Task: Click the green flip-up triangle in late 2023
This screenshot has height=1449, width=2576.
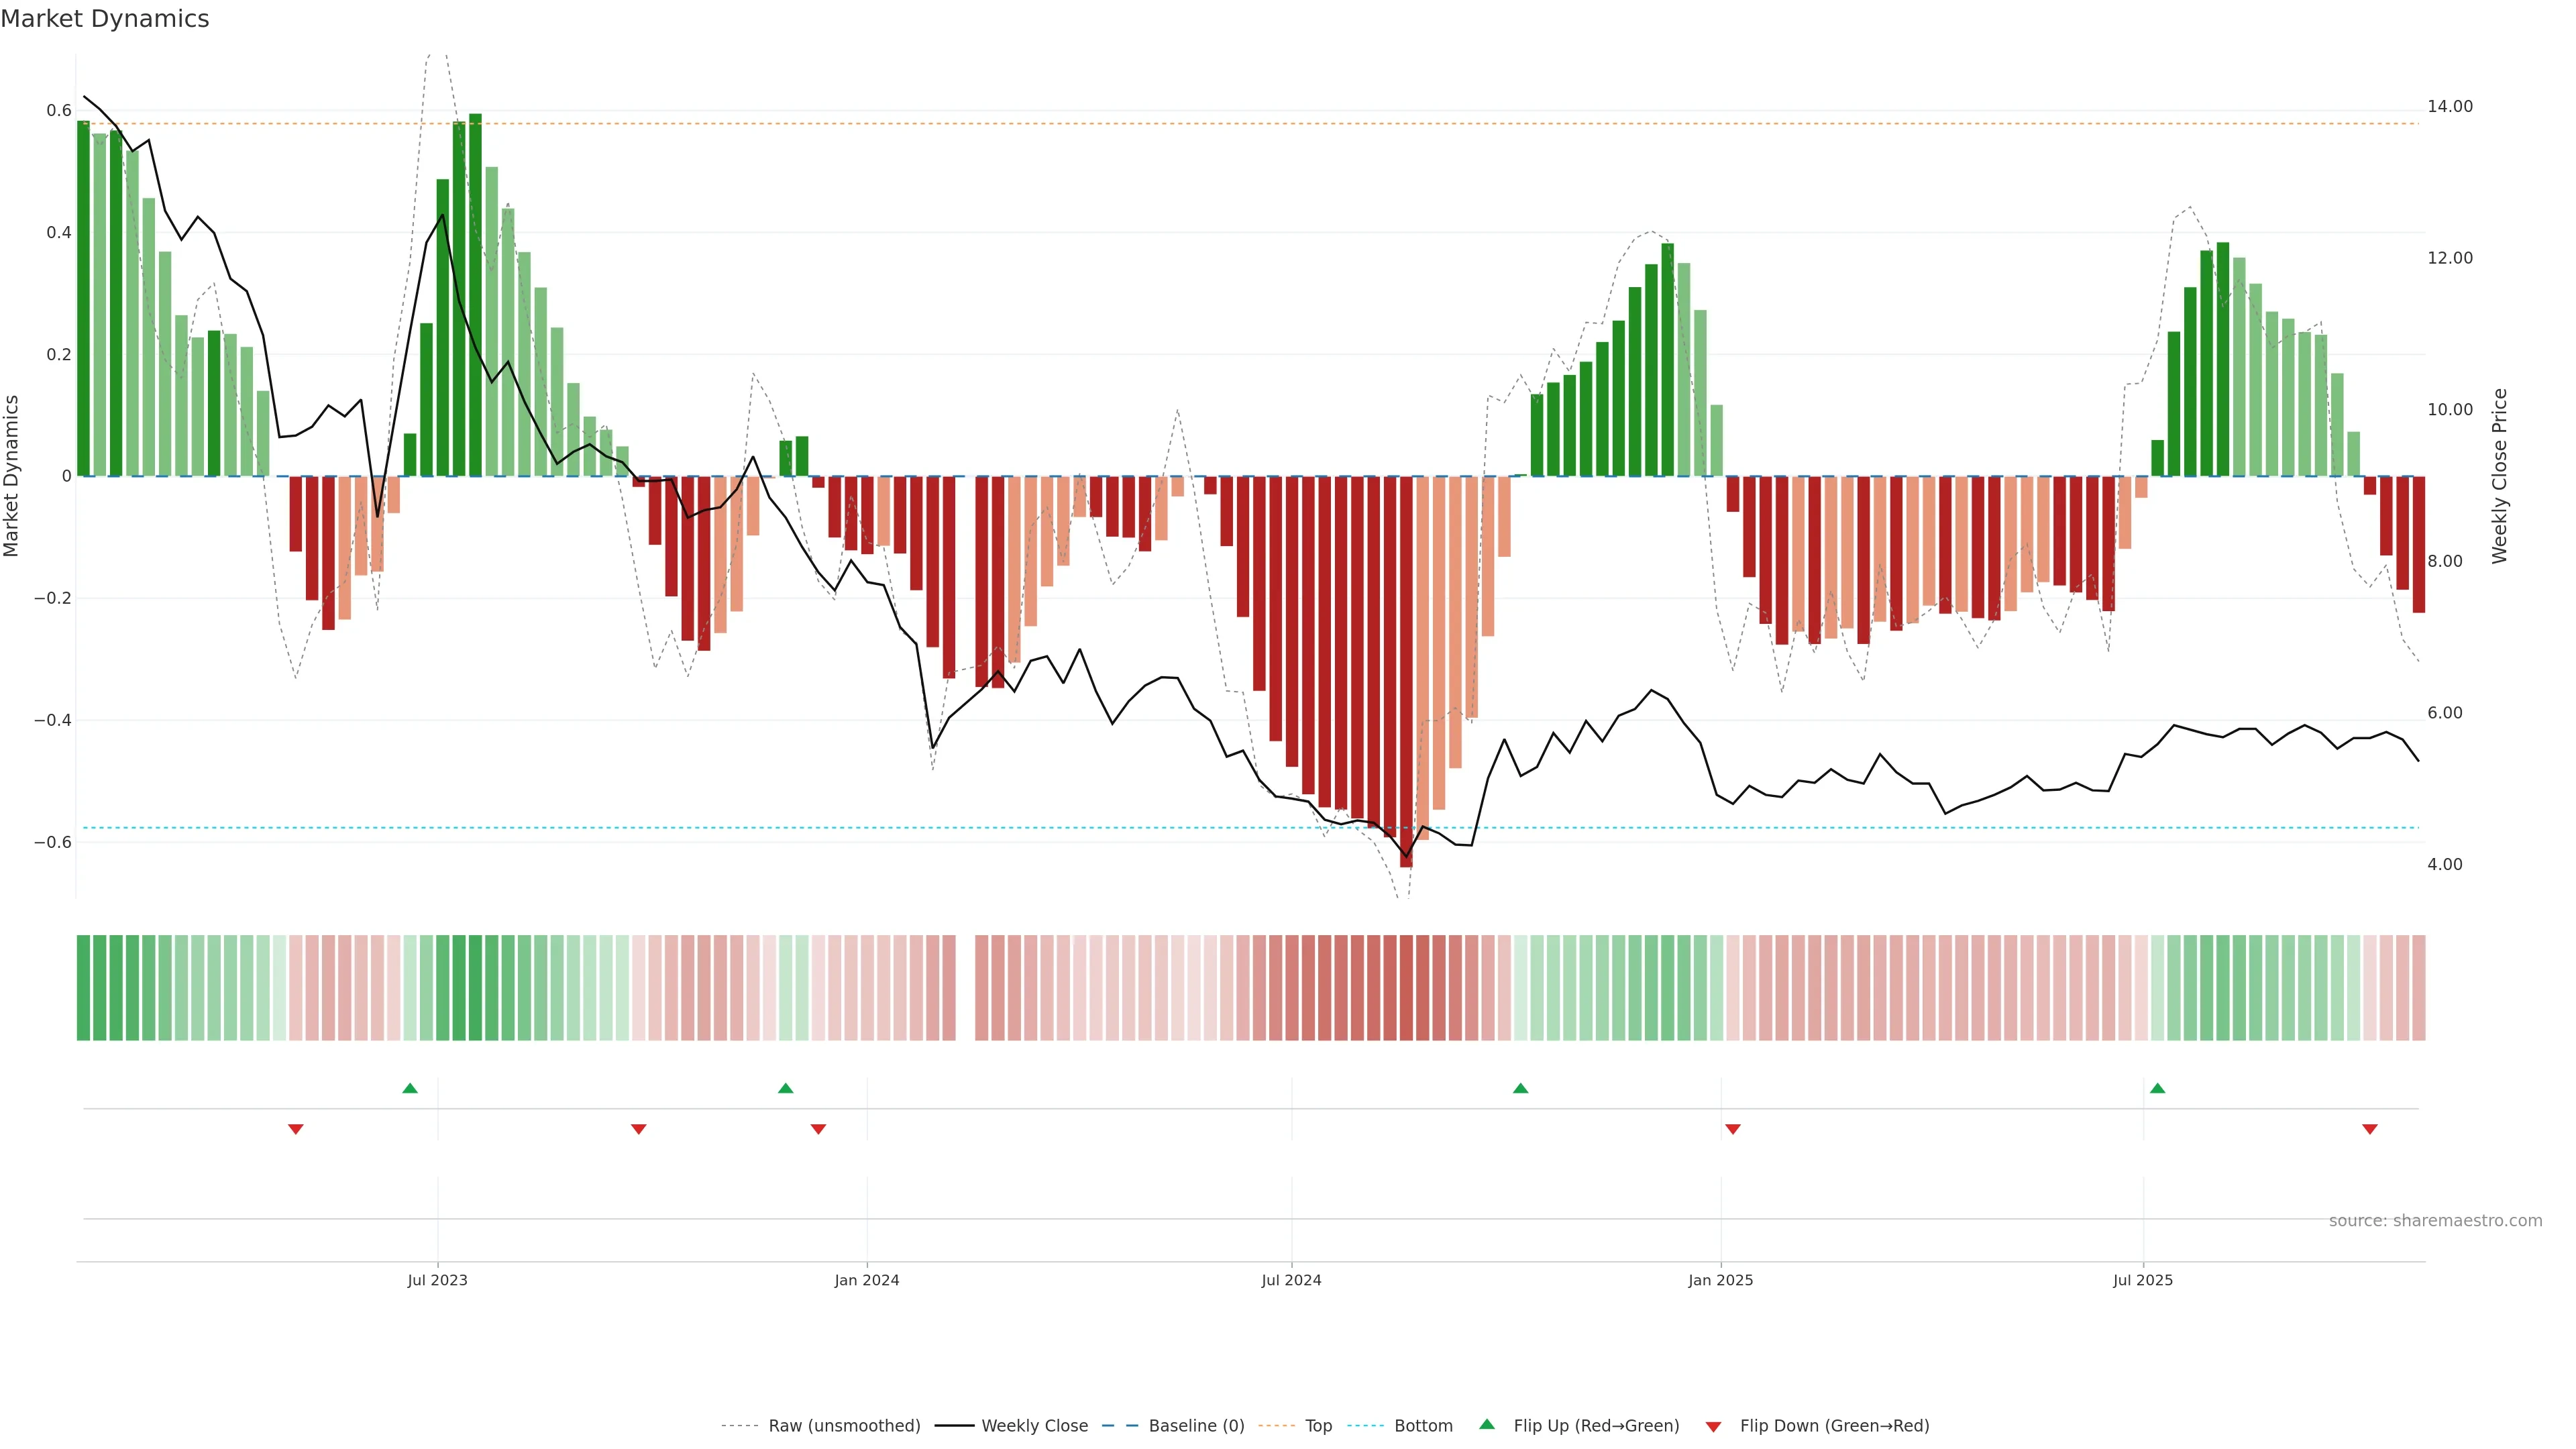Action: pos(785,1088)
